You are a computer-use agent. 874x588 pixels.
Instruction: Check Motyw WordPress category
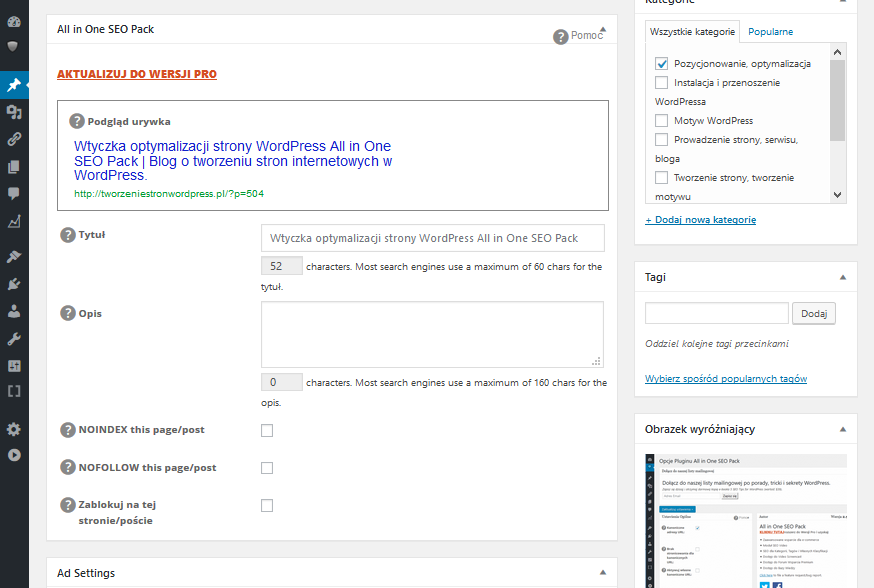[x=661, y=120]
